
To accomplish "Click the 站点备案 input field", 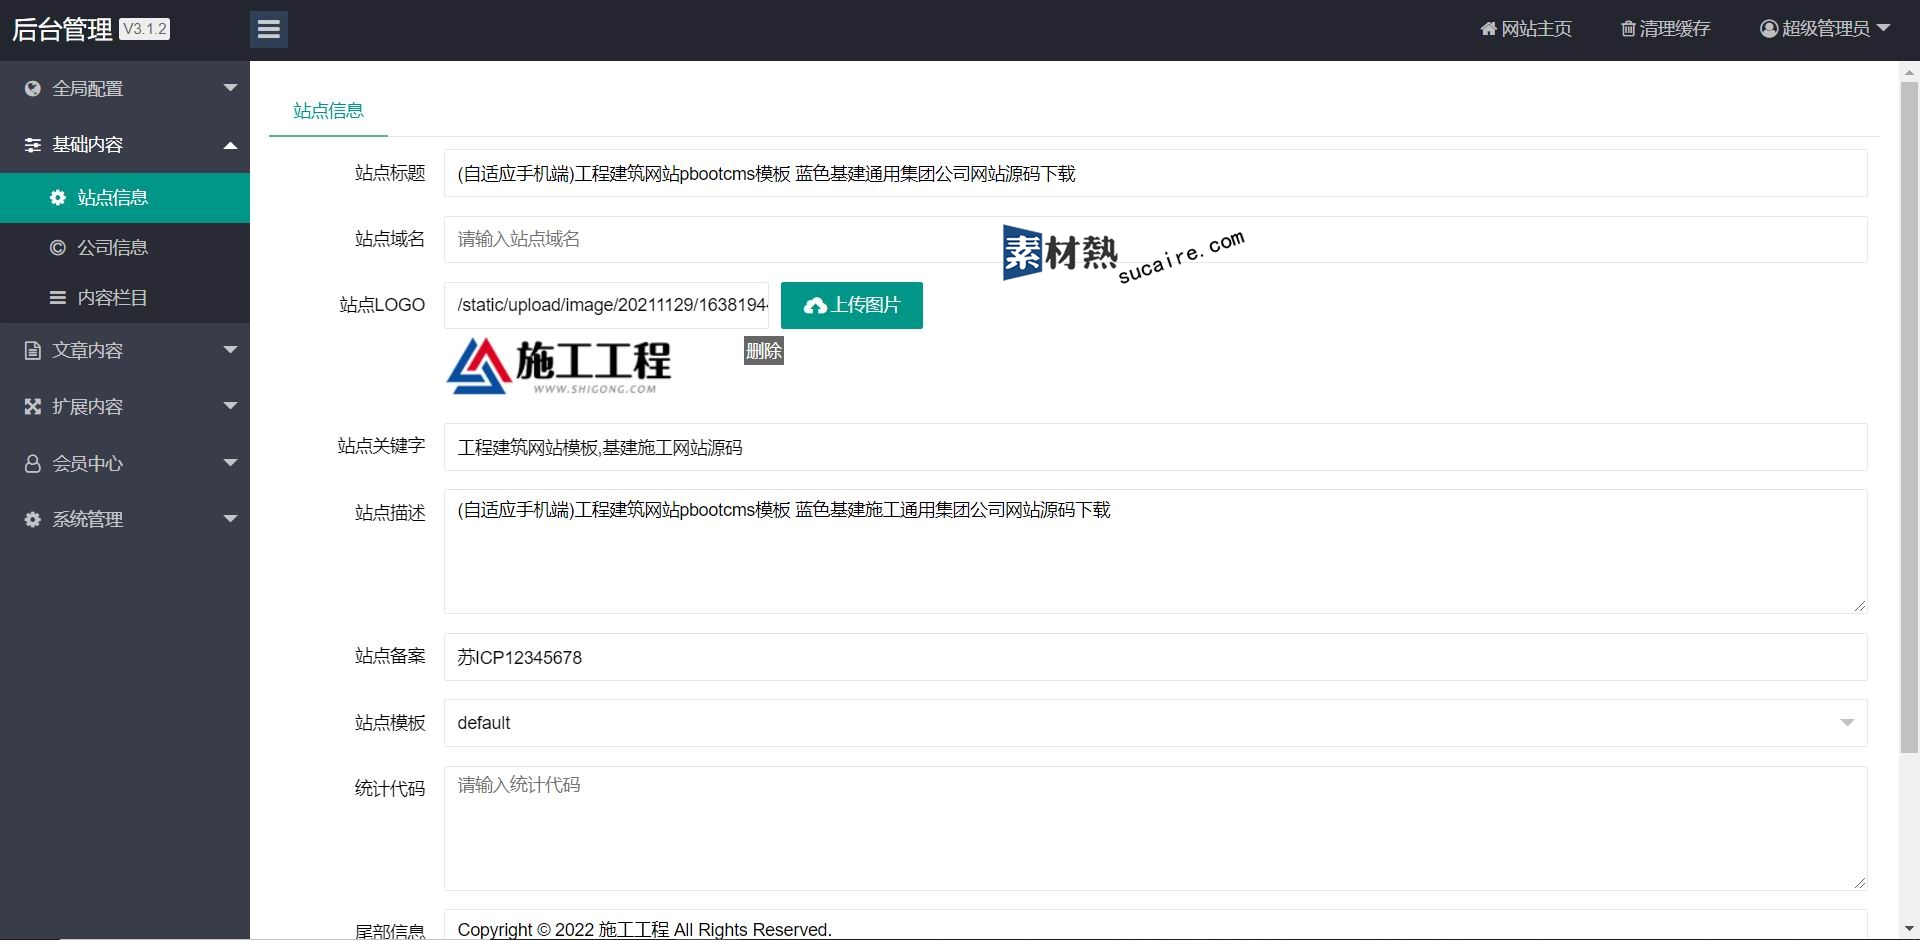I will 1155,657.
